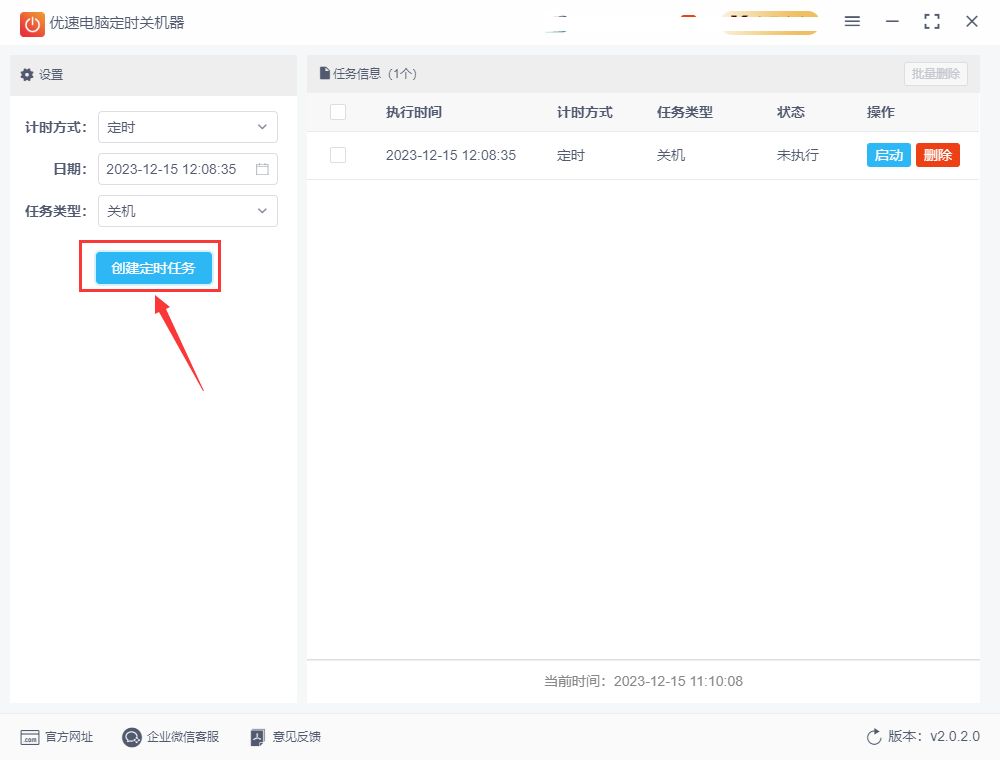Click the version refresh icon
This screenshot has height=760, width=1000.
click(x=874, y=736)
